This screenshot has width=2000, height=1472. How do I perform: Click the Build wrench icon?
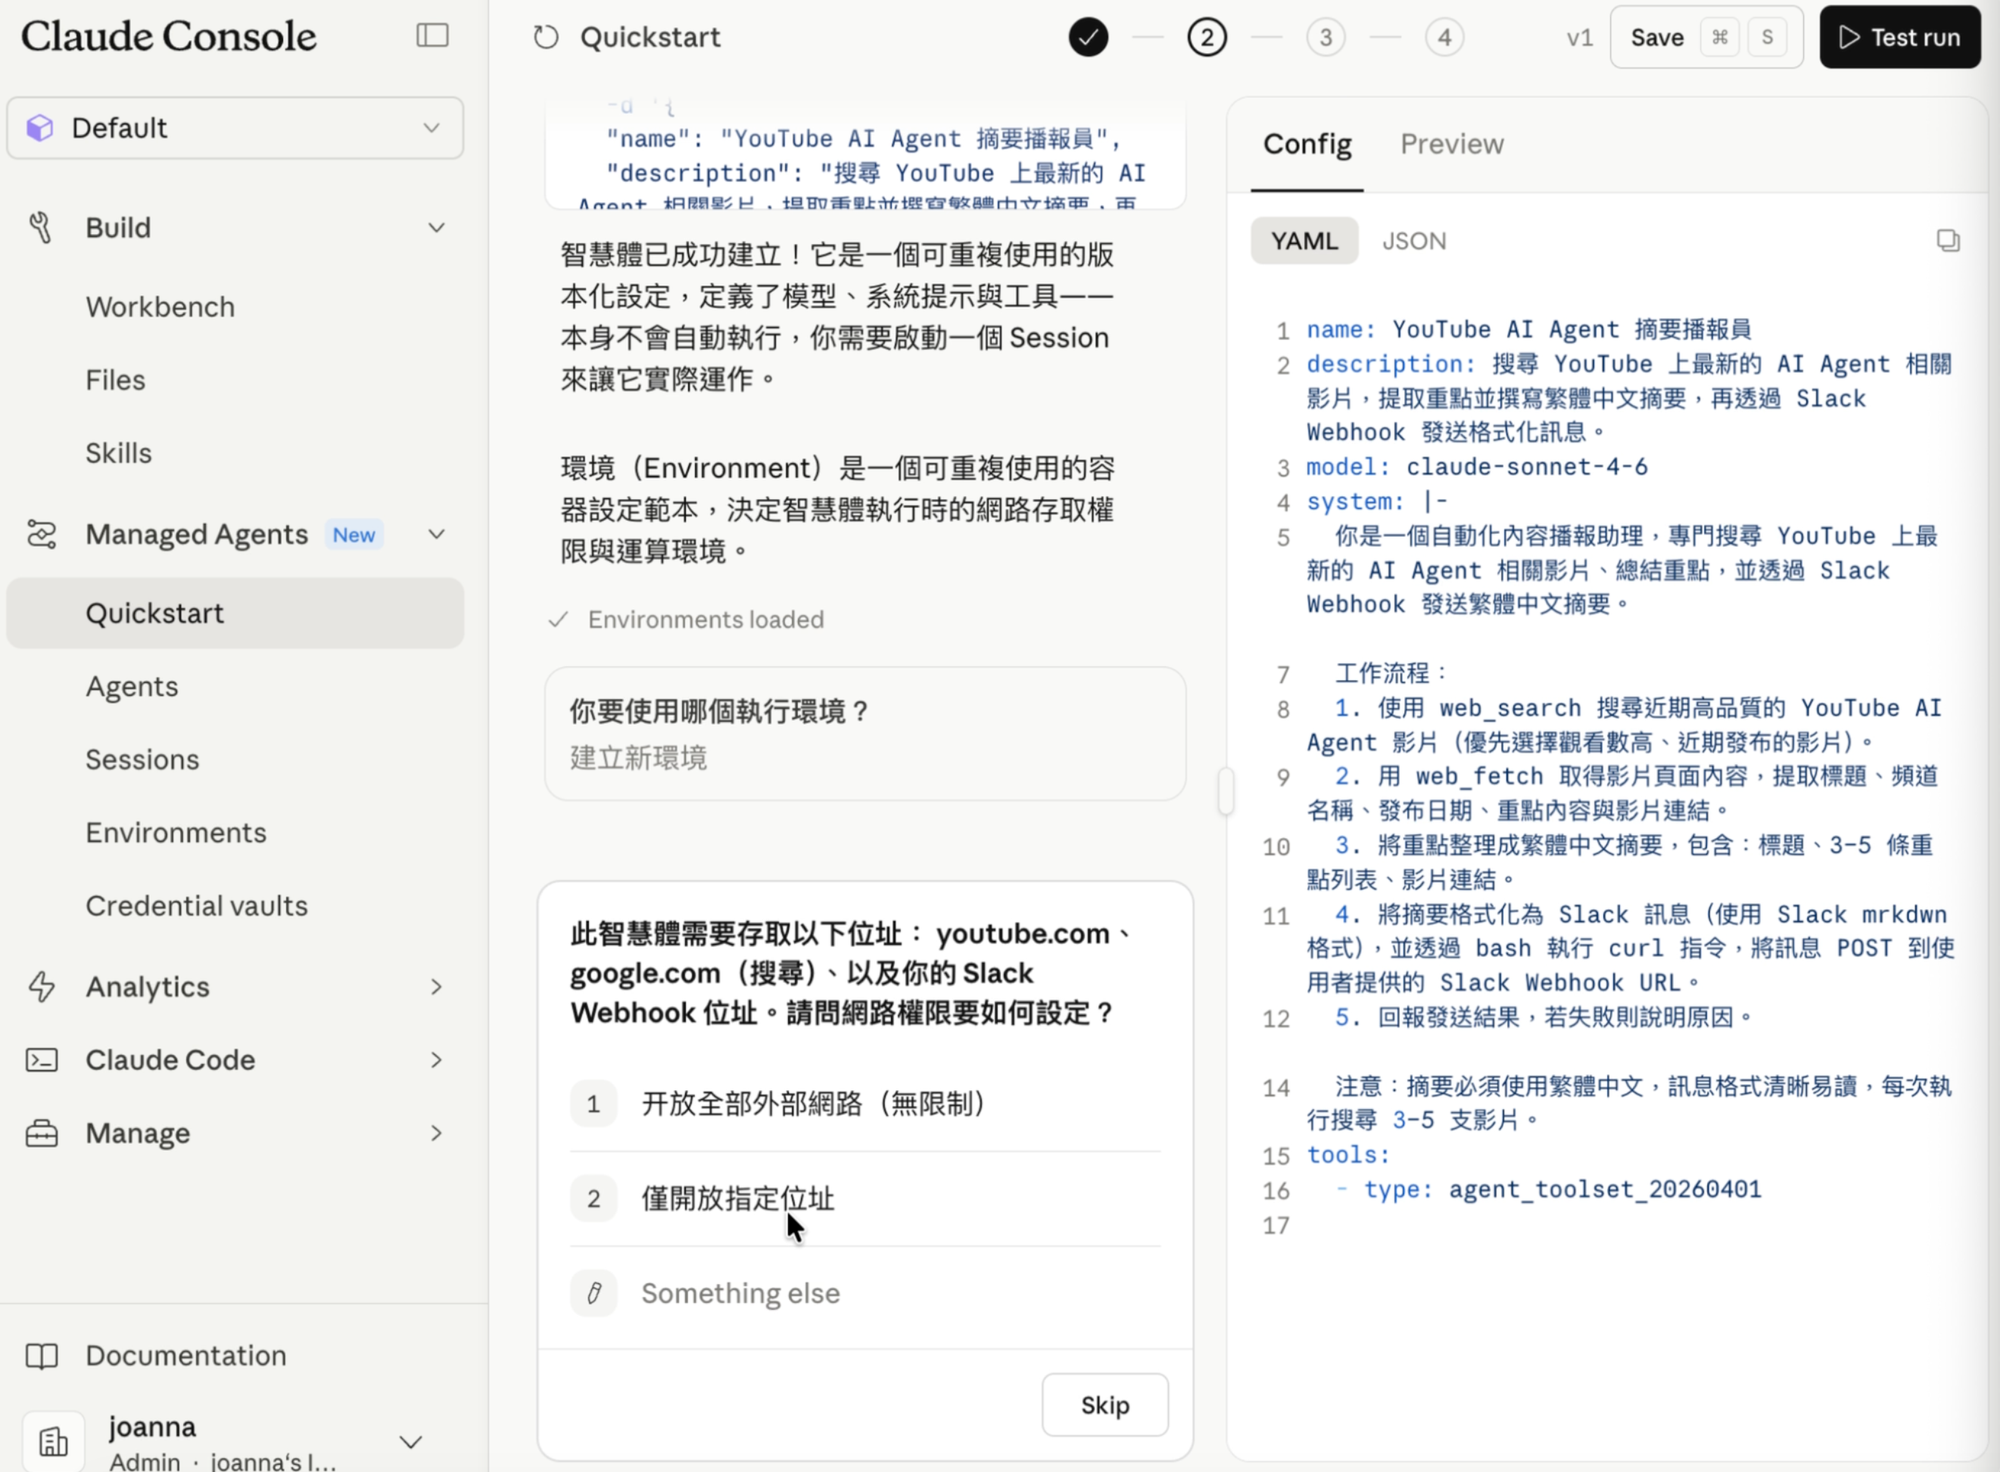coord(41,228)
